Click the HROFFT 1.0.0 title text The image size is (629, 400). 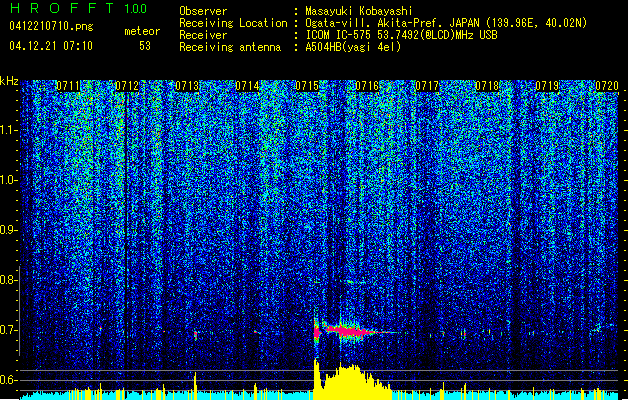click(79, 8)
